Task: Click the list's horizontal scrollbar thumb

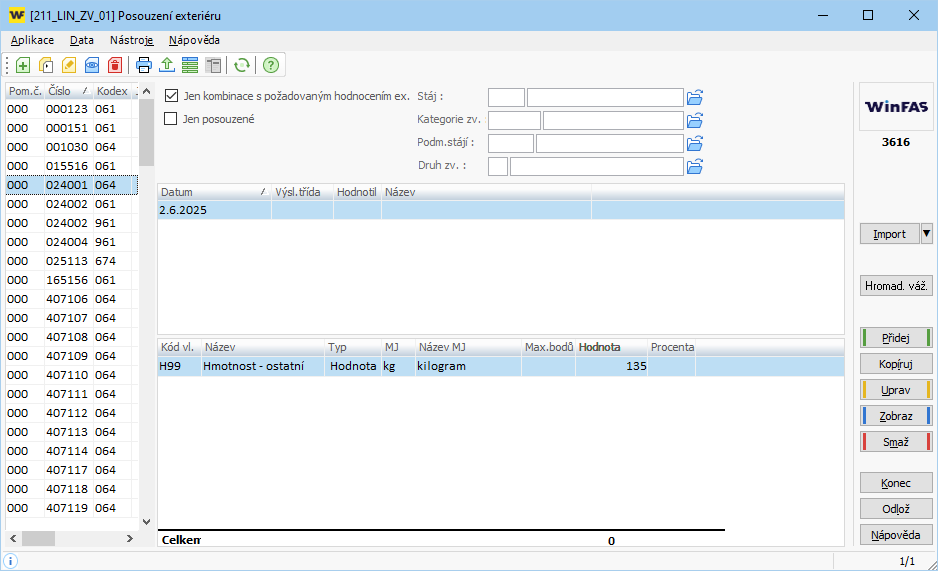Action: tap(38, 539)
